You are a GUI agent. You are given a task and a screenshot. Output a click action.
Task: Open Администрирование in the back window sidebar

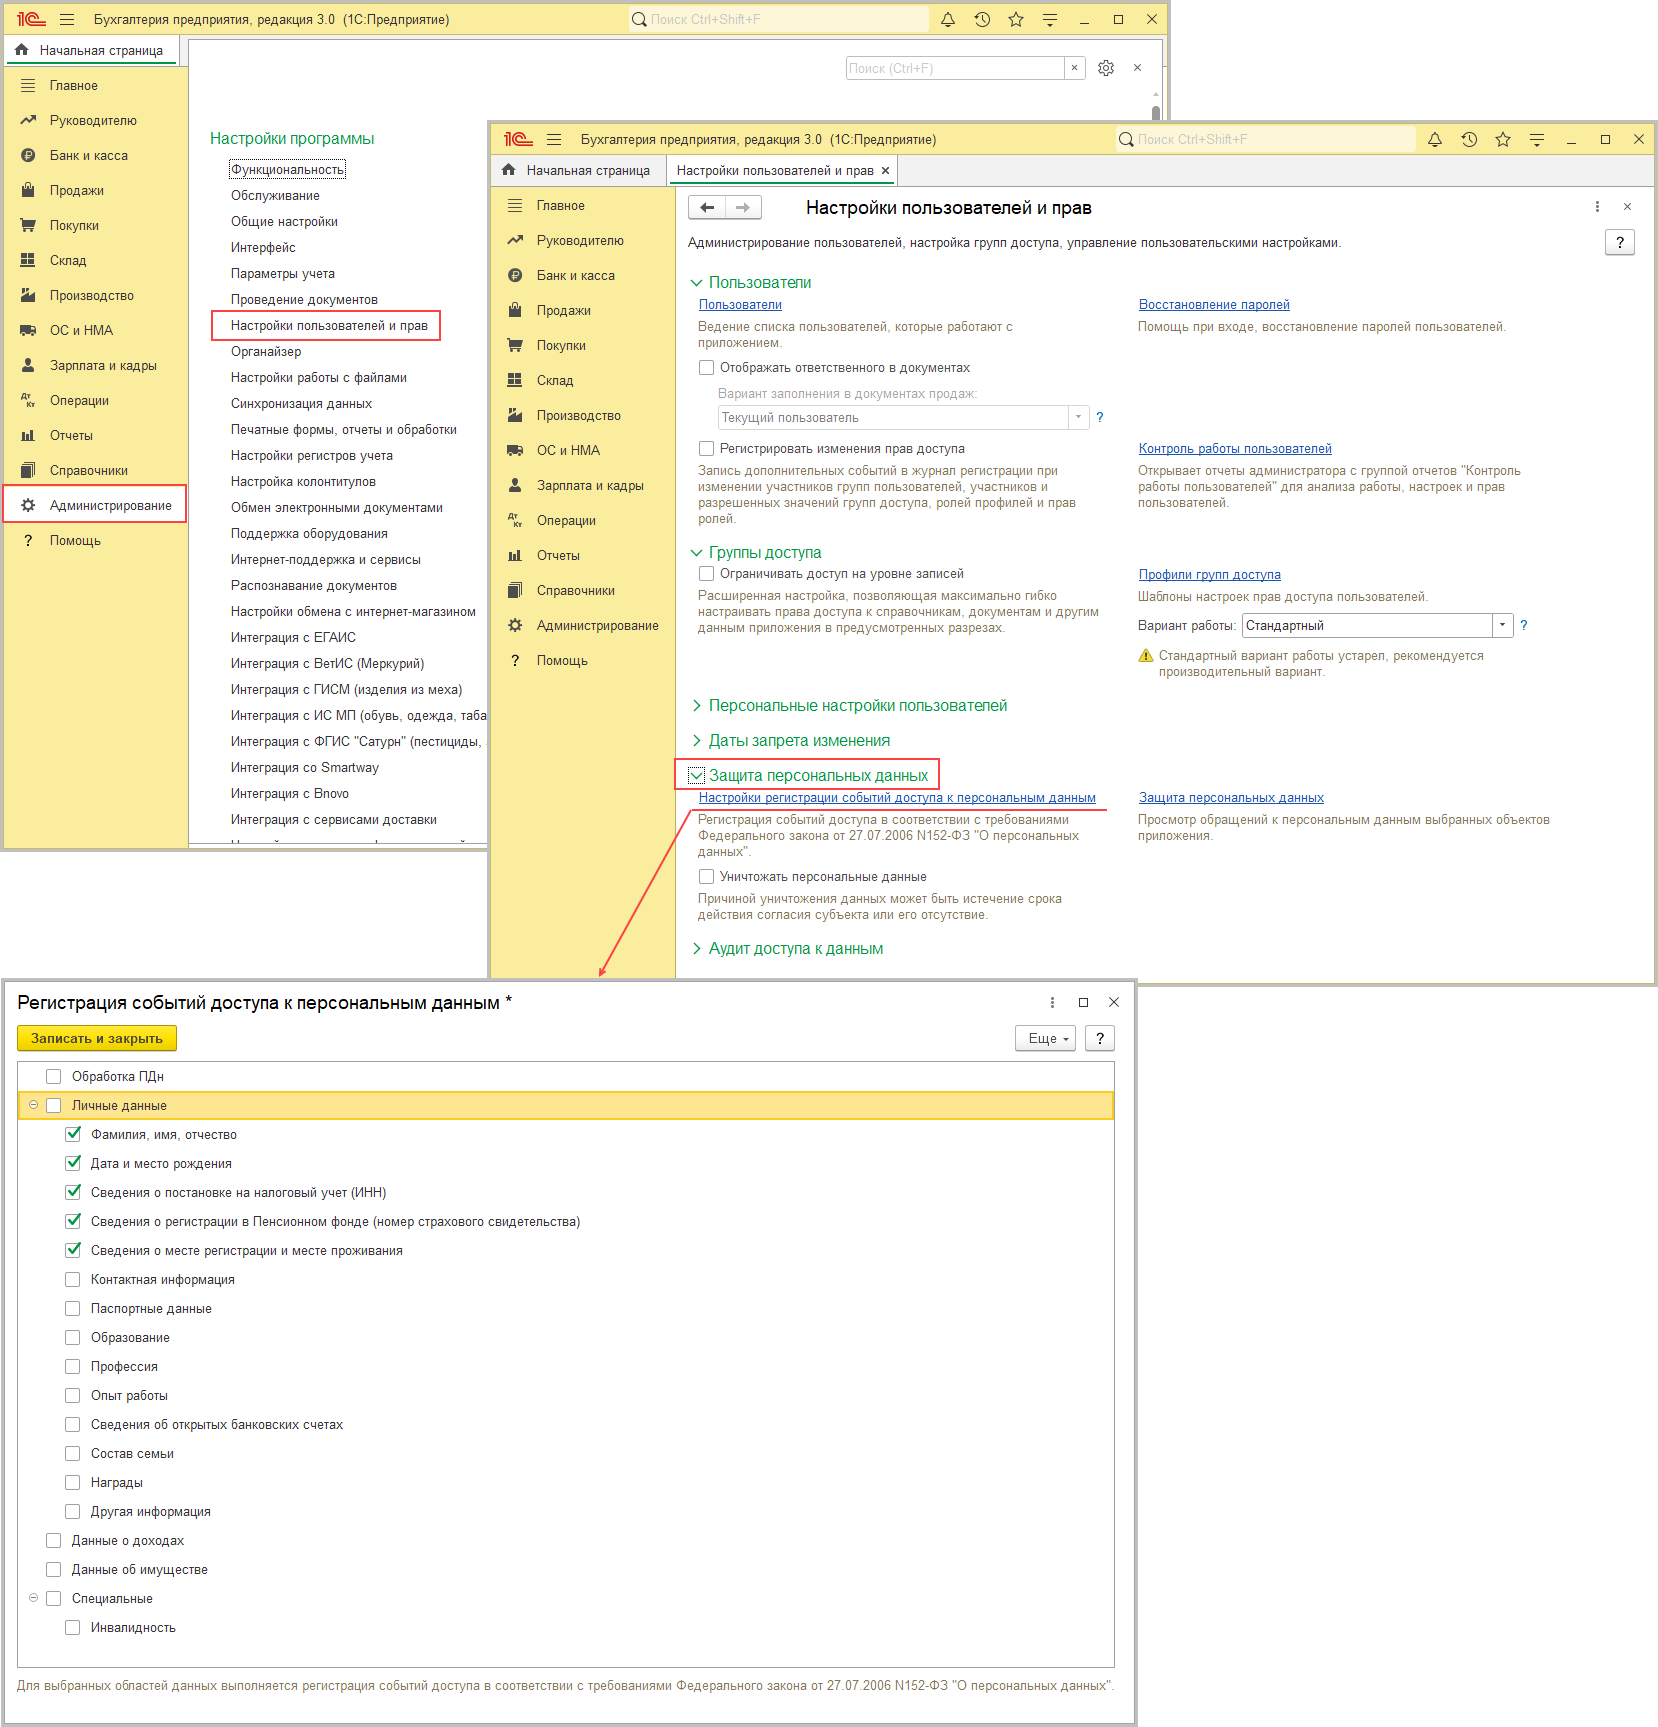(x=110, y=506)
